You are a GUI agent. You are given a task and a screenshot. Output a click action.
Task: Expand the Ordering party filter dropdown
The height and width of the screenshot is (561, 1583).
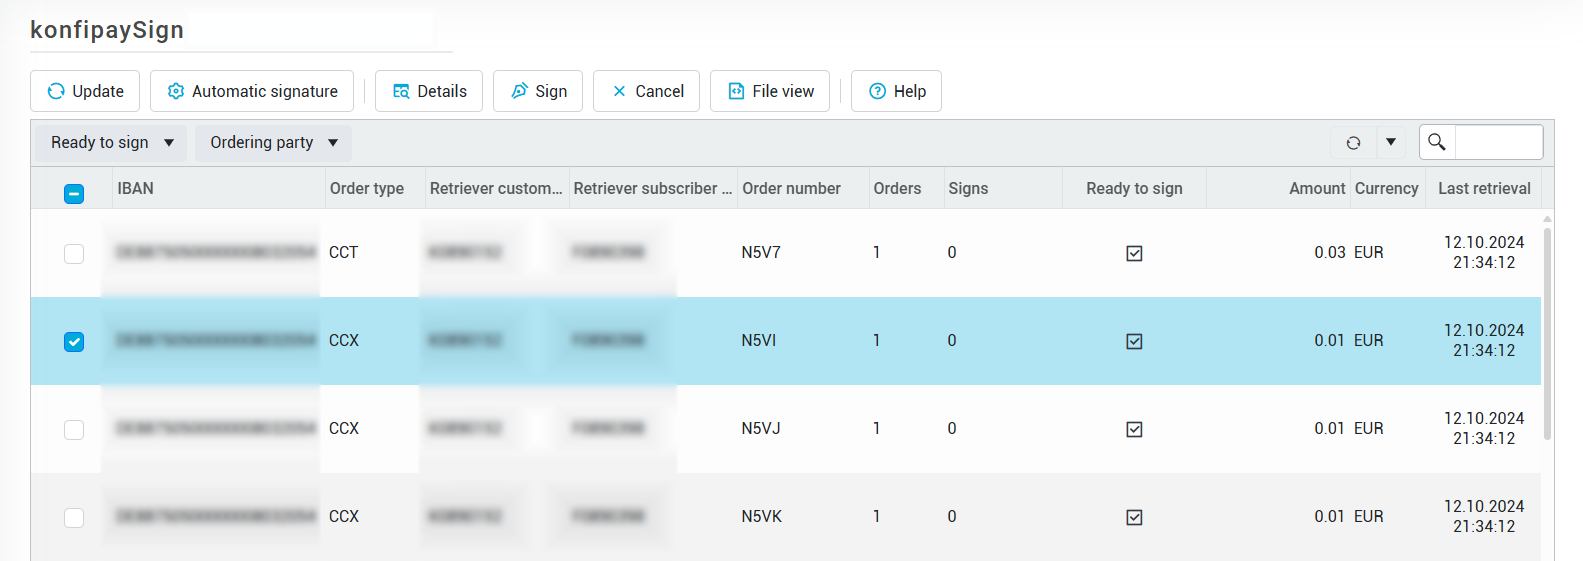(x=273, y=143)
